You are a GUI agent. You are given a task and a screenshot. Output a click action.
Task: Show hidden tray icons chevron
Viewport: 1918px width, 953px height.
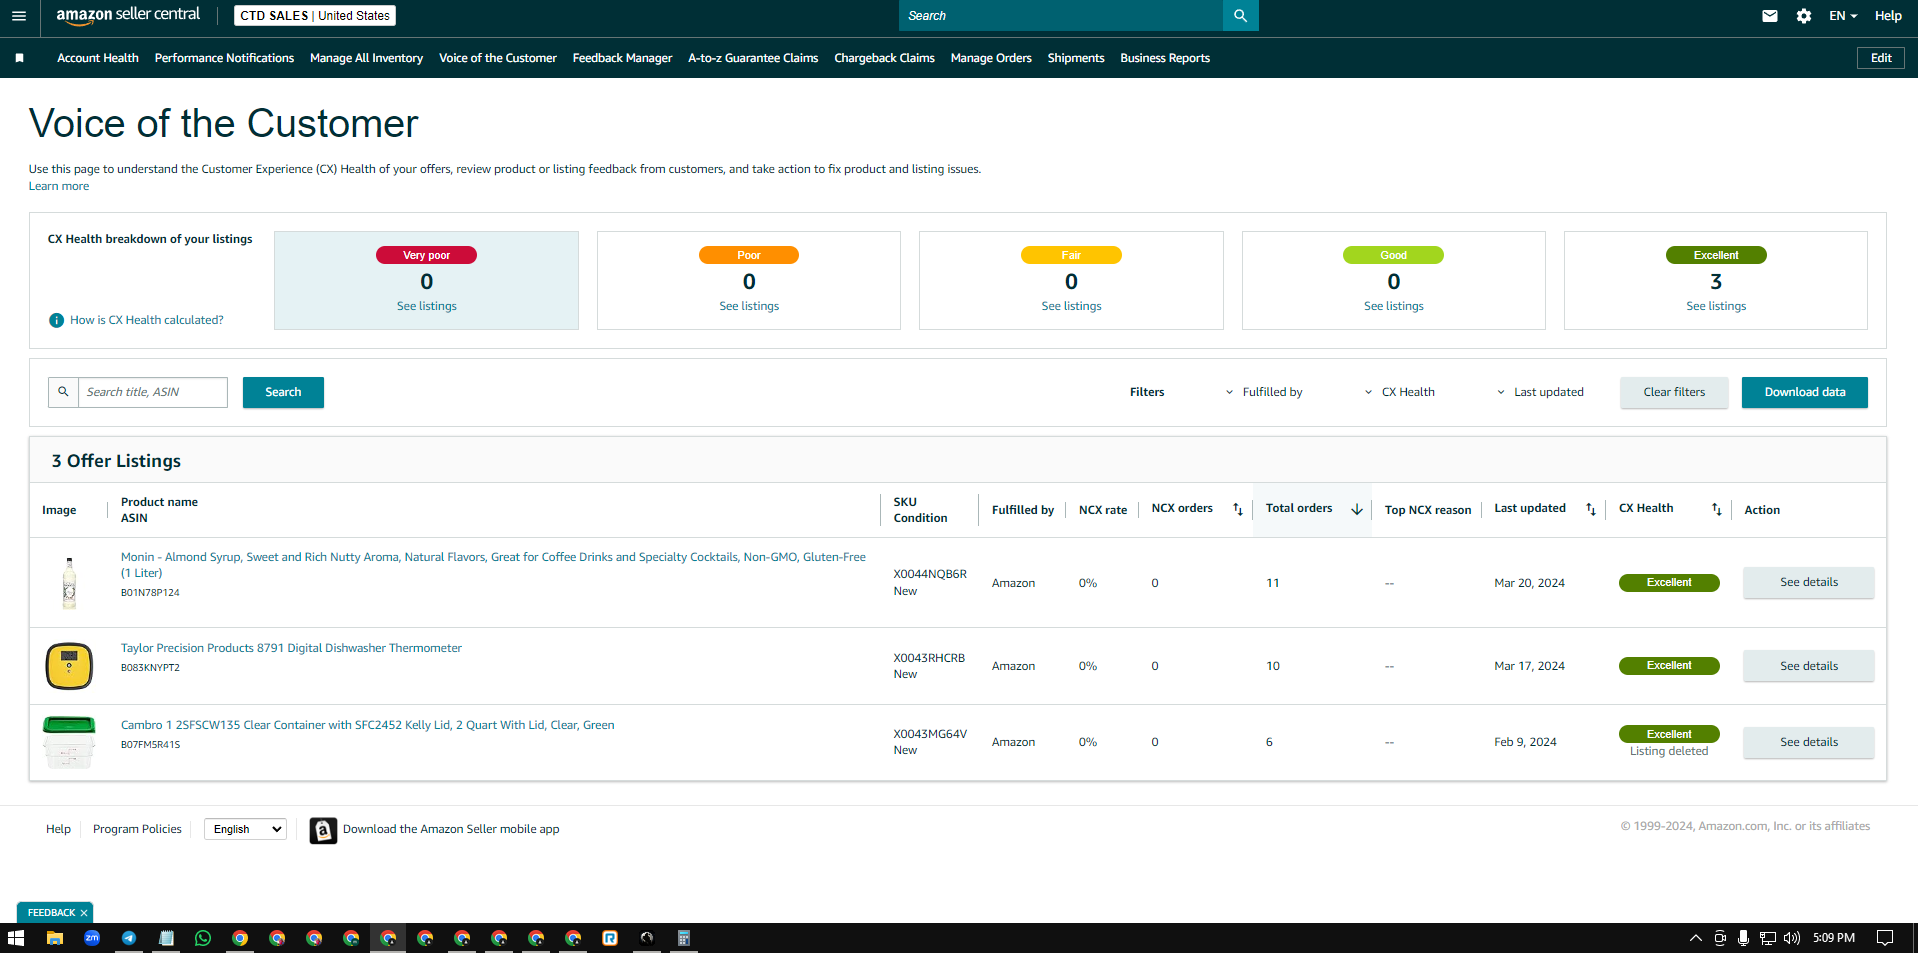click(x=1695, y=938)
